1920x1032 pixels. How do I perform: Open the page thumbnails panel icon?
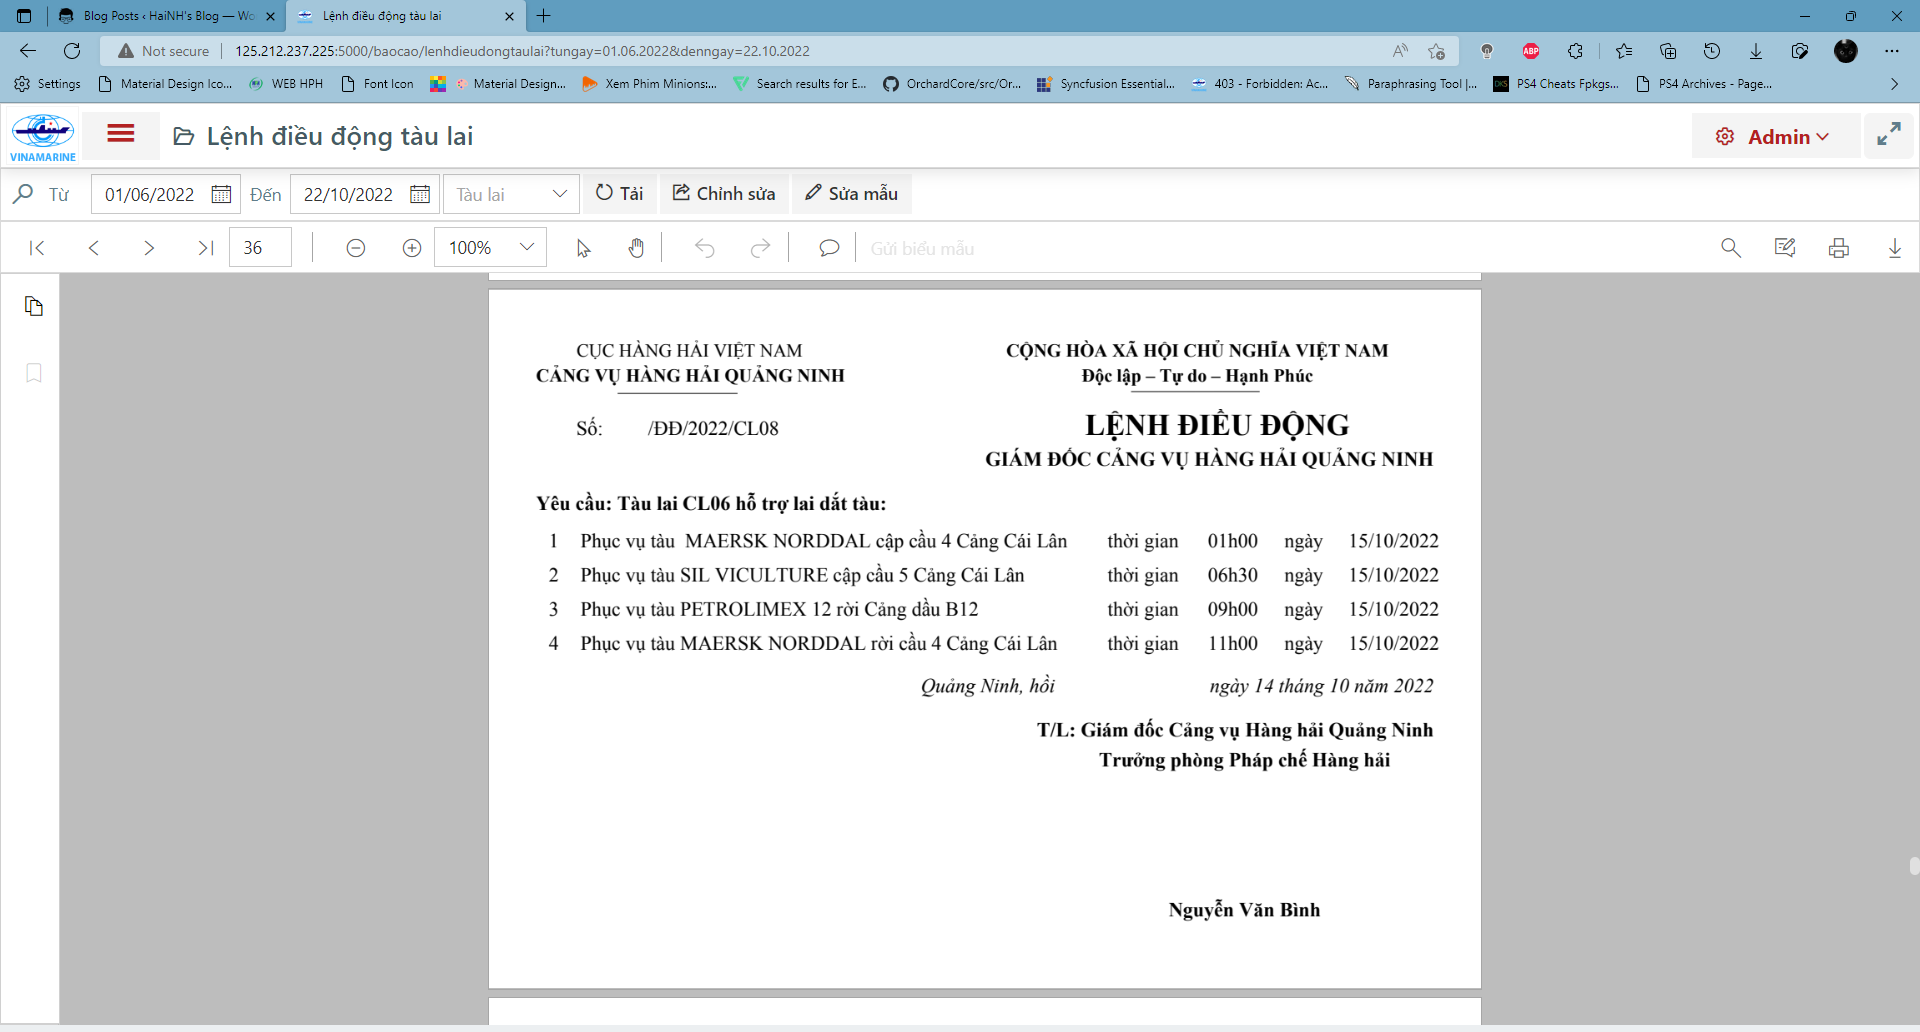pos(34,306)
